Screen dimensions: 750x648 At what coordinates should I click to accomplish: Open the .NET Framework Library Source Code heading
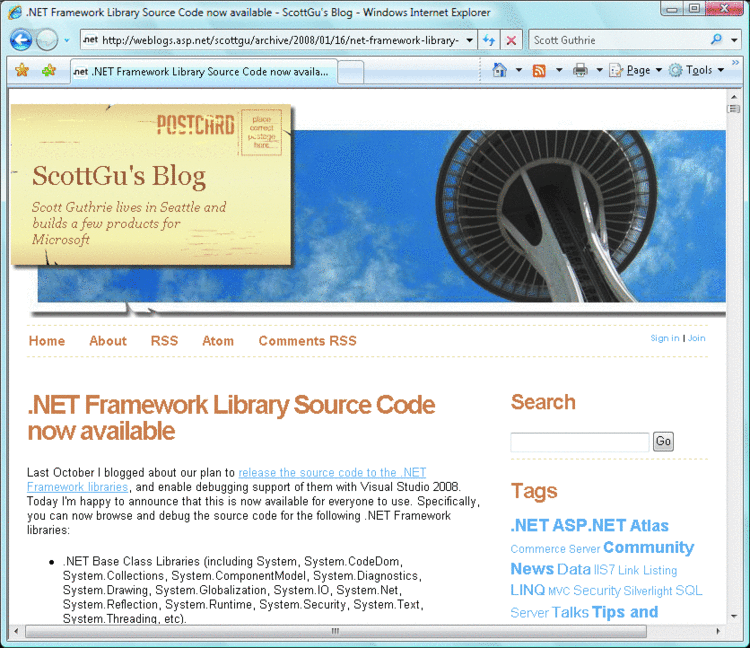tap(231, 418)
